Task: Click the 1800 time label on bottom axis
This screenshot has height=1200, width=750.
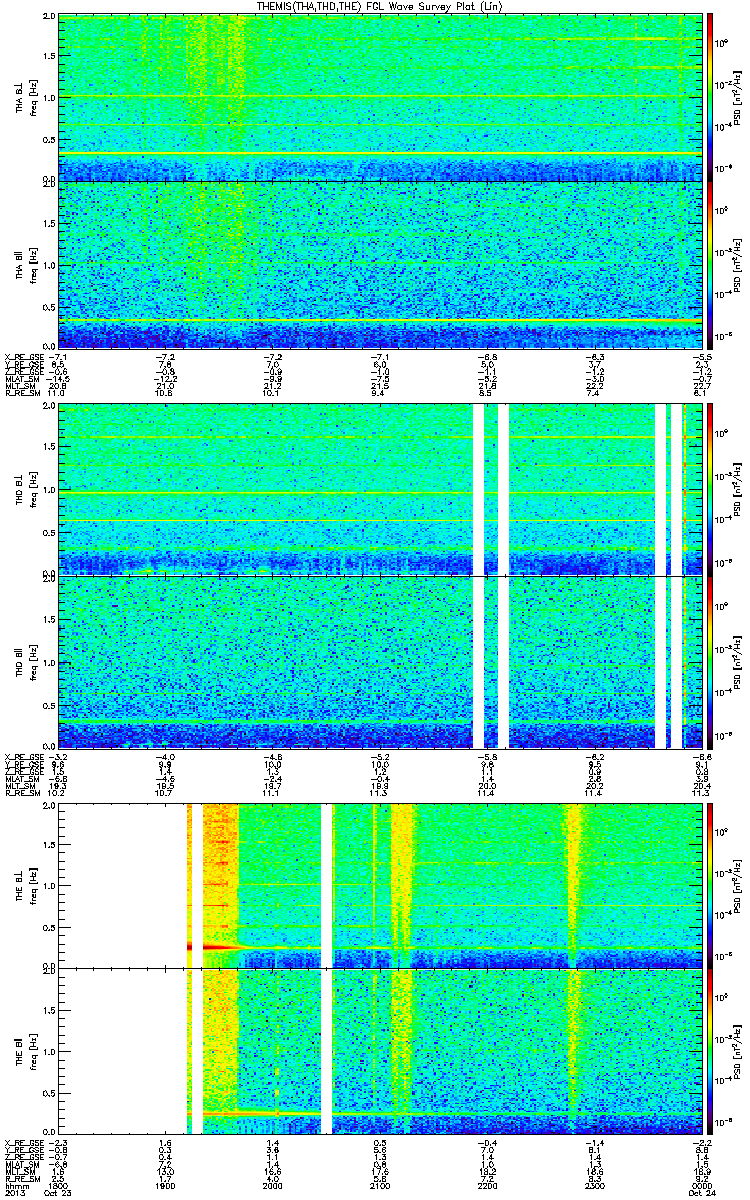Action: pyautogui.click(x=58, y=1186)
